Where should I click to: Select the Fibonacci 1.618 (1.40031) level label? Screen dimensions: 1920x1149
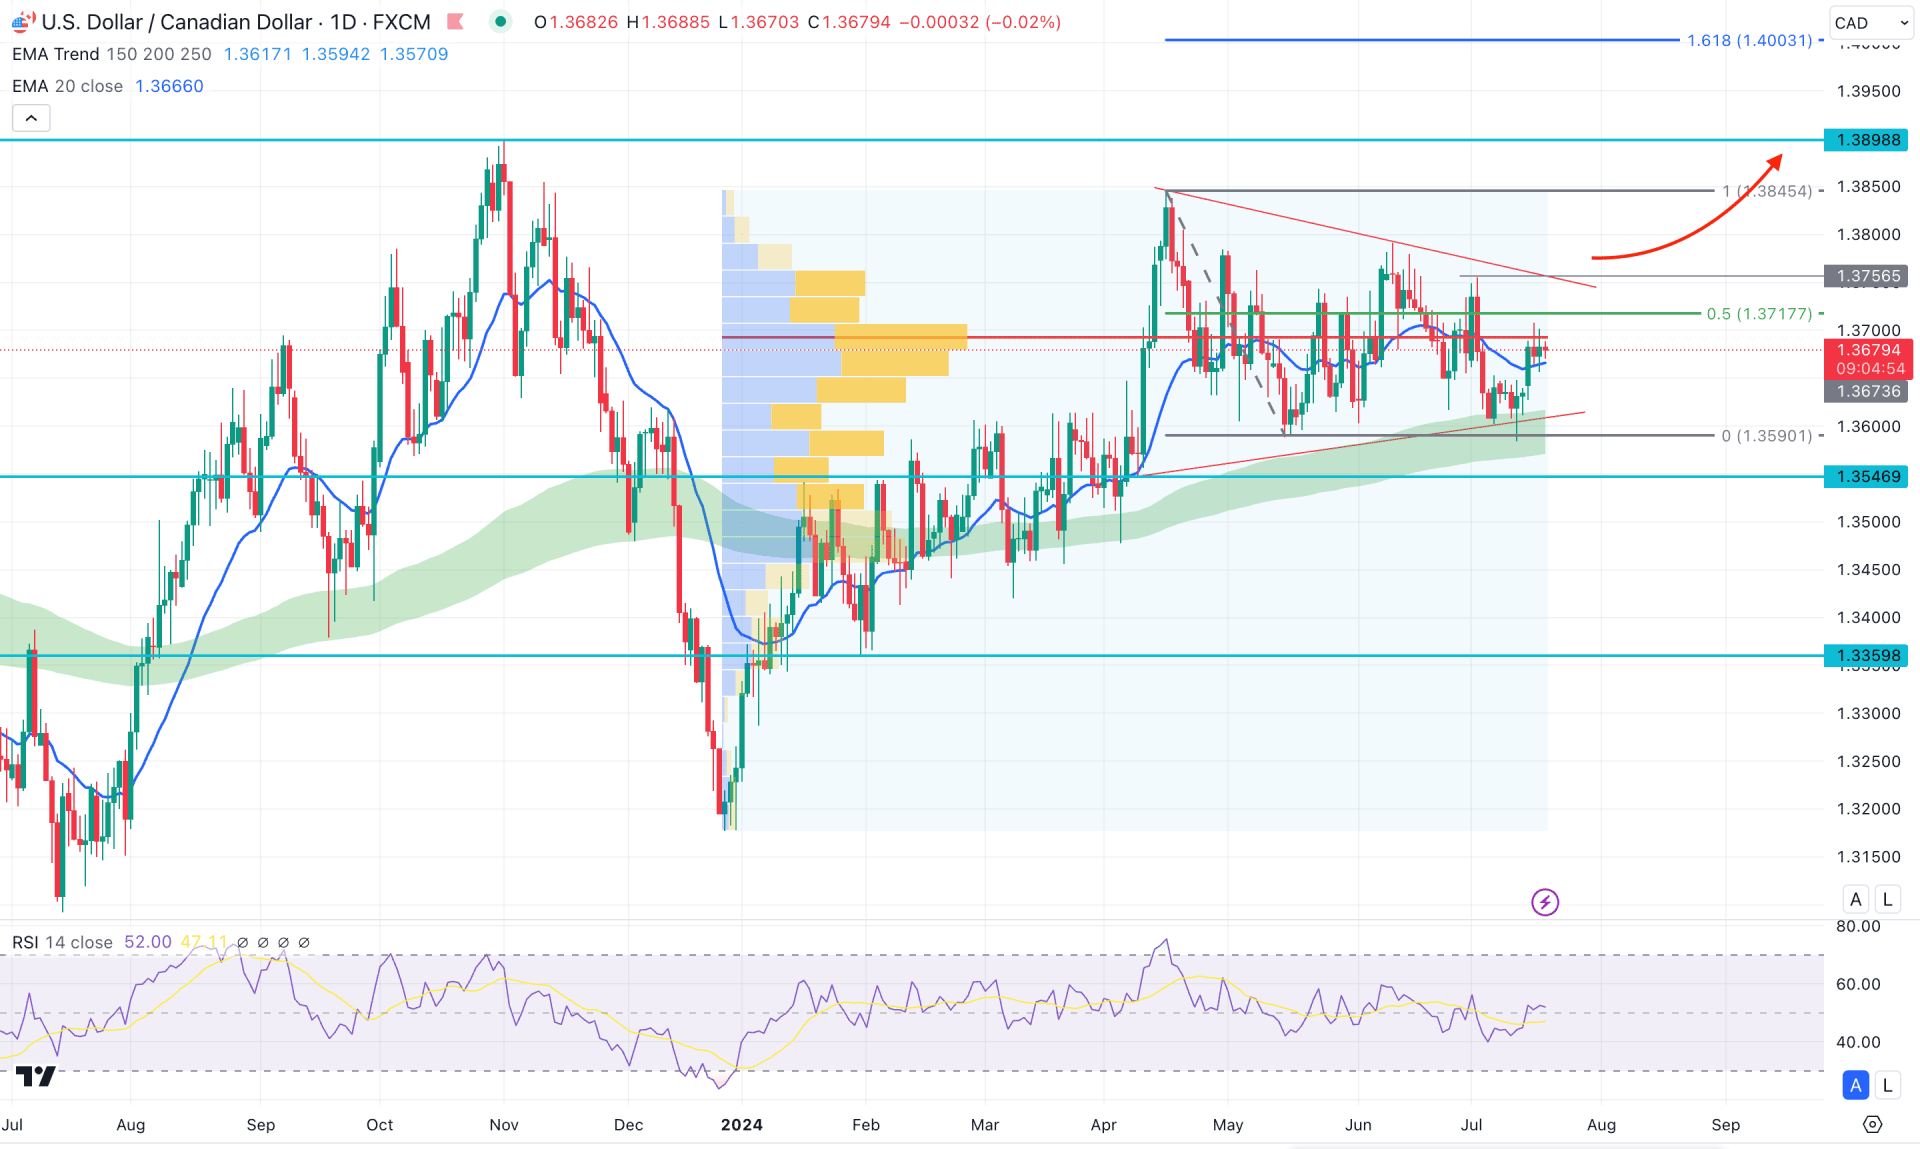(1750, 40)
